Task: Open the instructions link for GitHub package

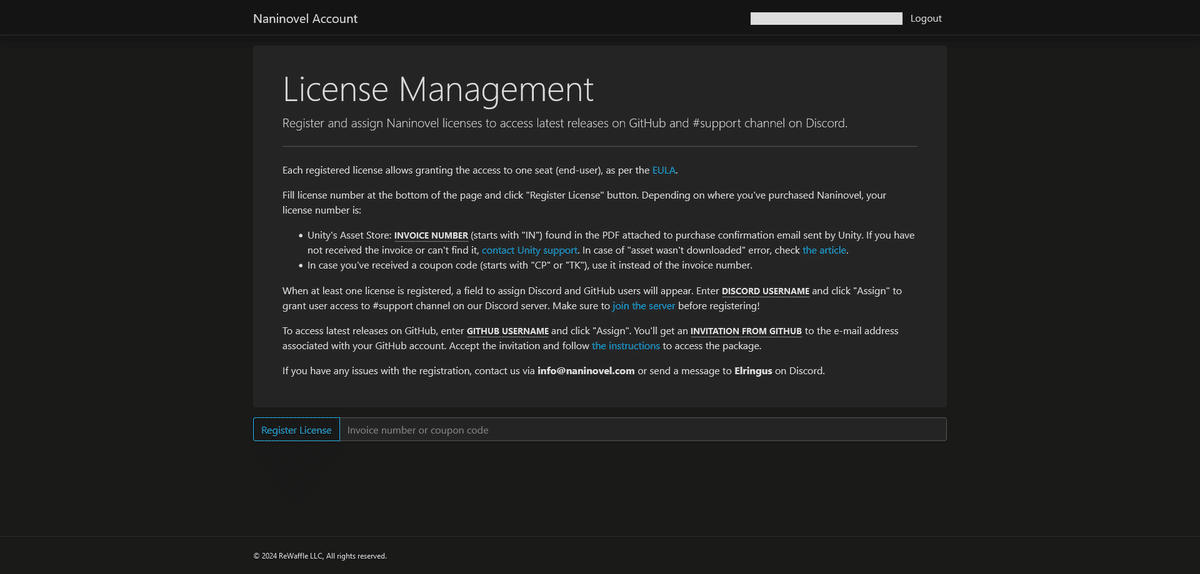Action: click(626, 346)
